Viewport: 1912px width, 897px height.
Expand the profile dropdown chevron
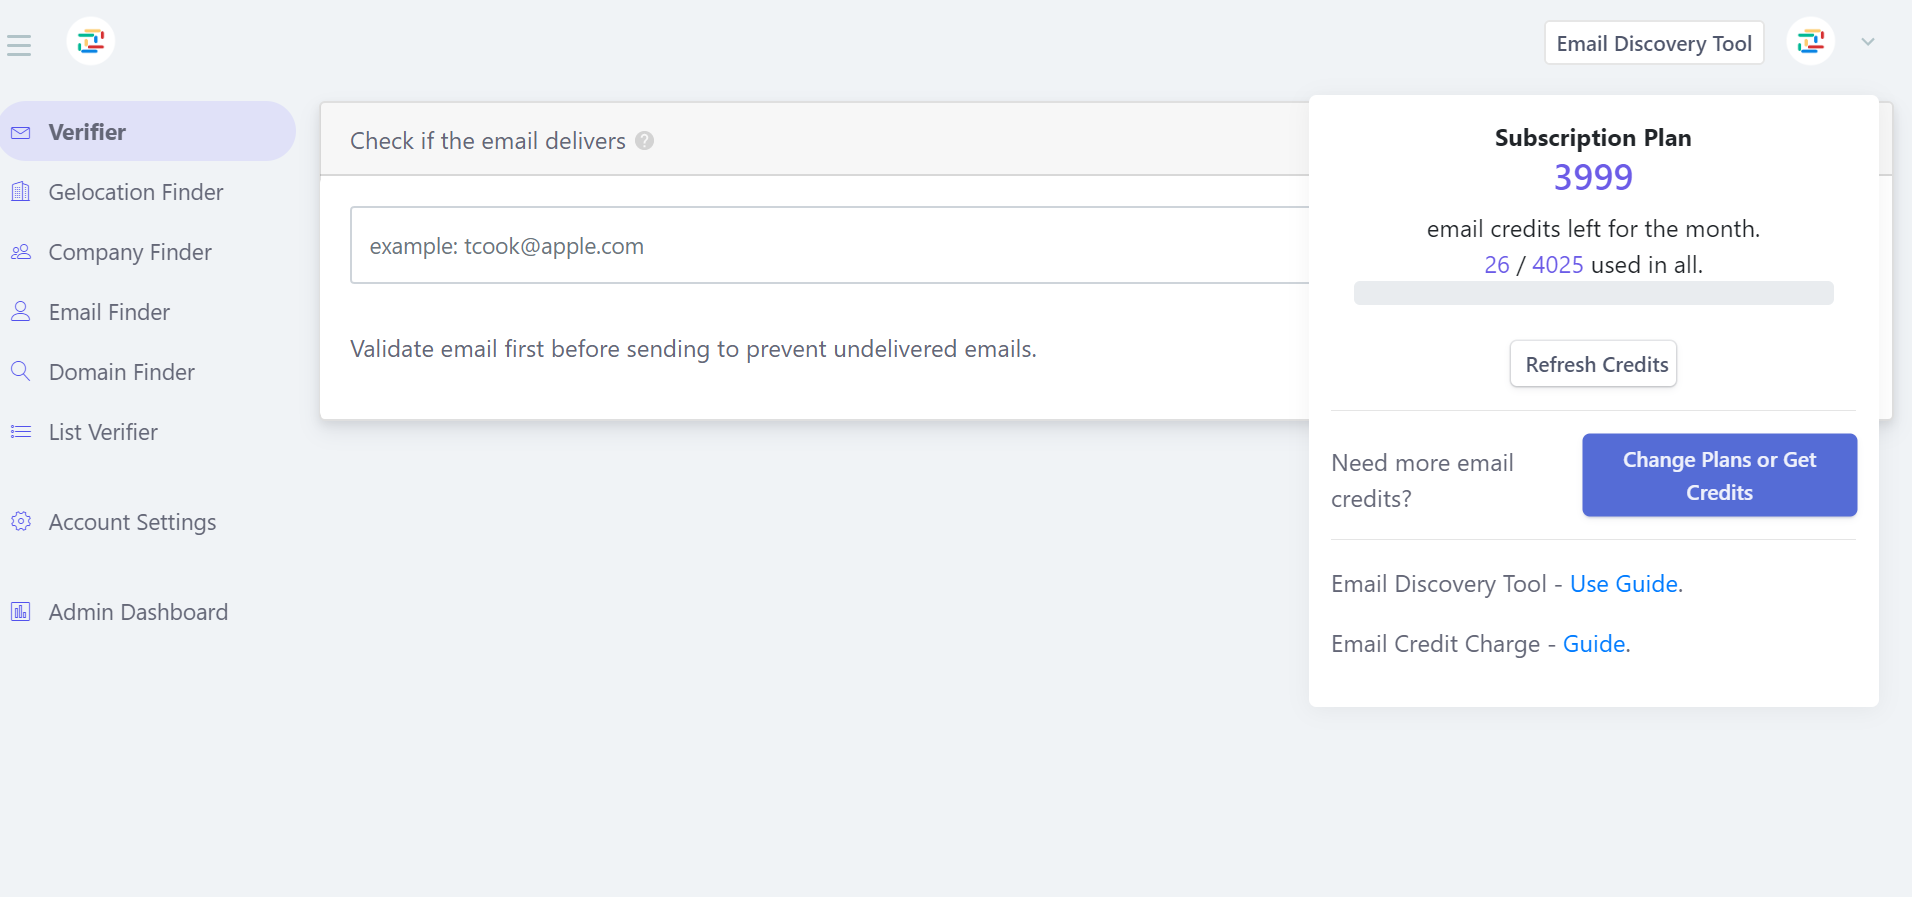1867,42
